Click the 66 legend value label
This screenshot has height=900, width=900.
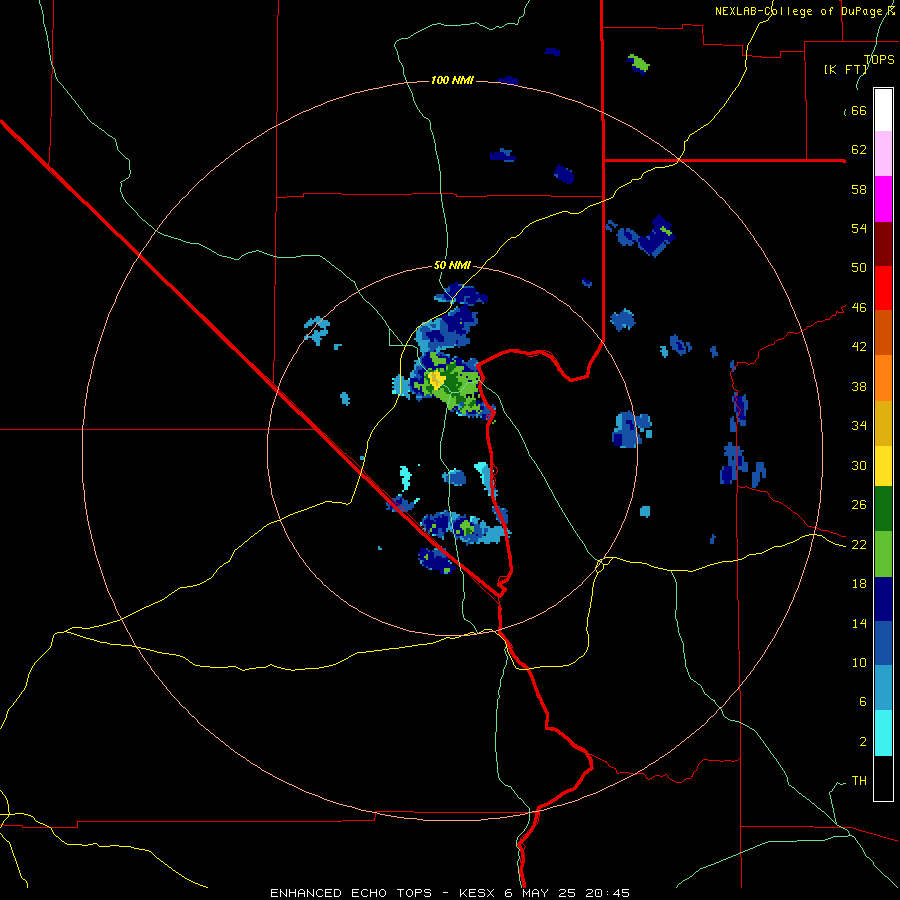tap(859, 111)
